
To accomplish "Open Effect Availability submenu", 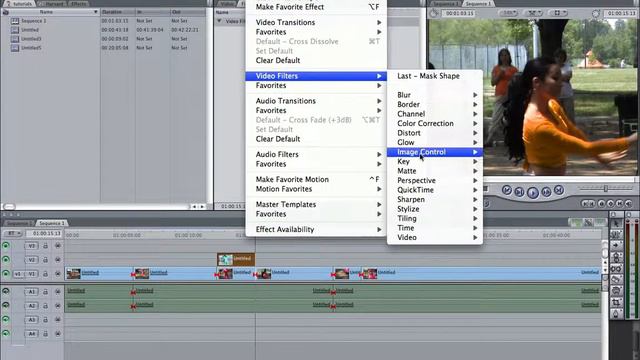I will click(316, 229).
